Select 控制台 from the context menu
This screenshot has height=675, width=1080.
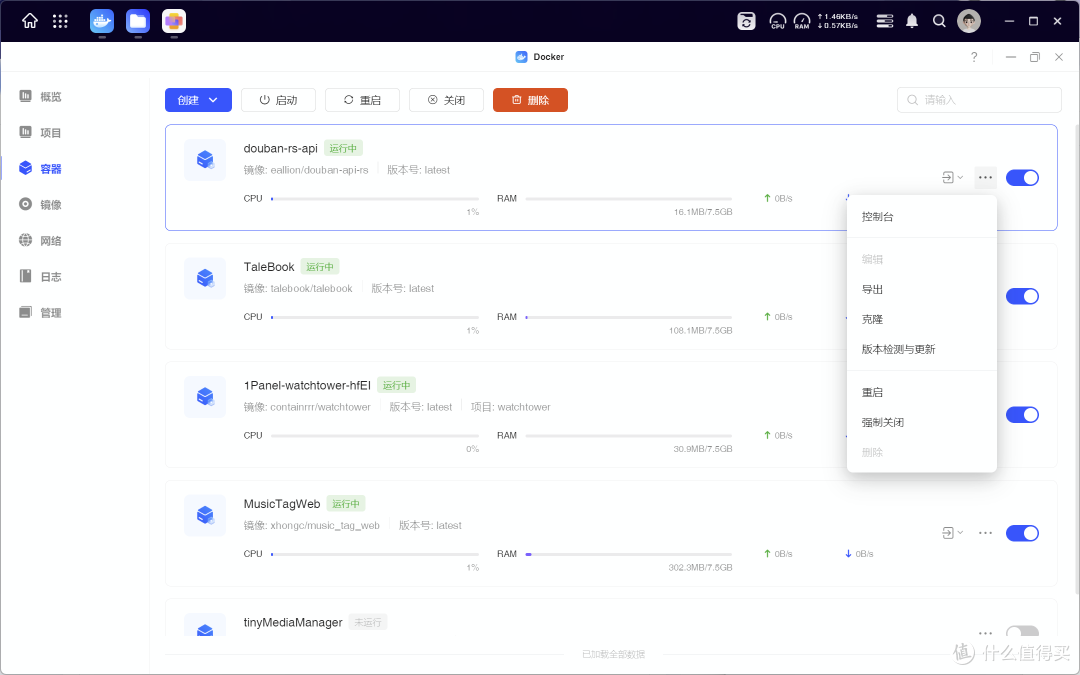(877, 217)
